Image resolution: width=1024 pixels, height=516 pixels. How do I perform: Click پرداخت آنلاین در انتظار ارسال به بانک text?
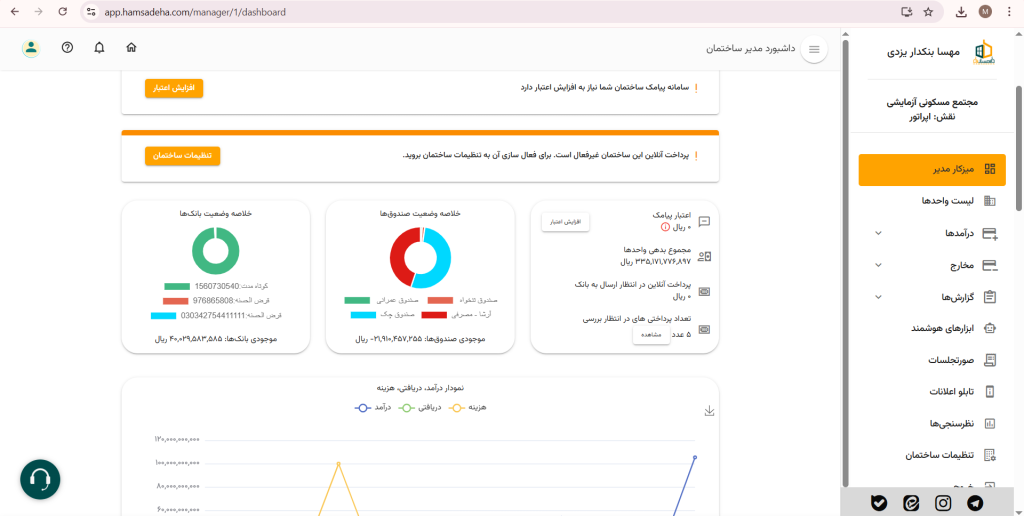tap(633, 285)
